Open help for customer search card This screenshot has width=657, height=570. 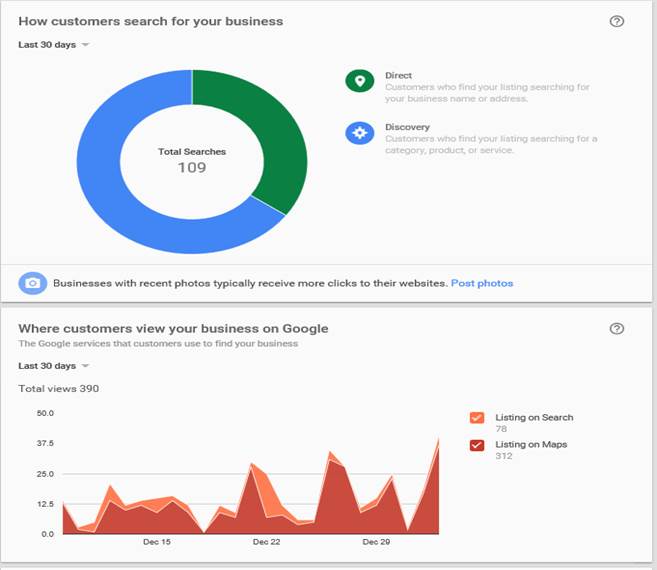[x=616, y=21]
